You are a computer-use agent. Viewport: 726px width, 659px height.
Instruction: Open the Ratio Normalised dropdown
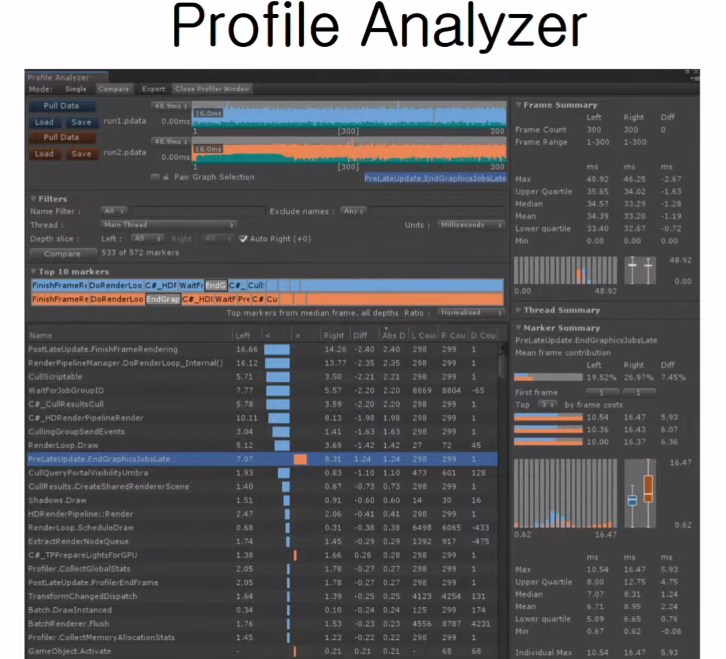coord(471,313)
